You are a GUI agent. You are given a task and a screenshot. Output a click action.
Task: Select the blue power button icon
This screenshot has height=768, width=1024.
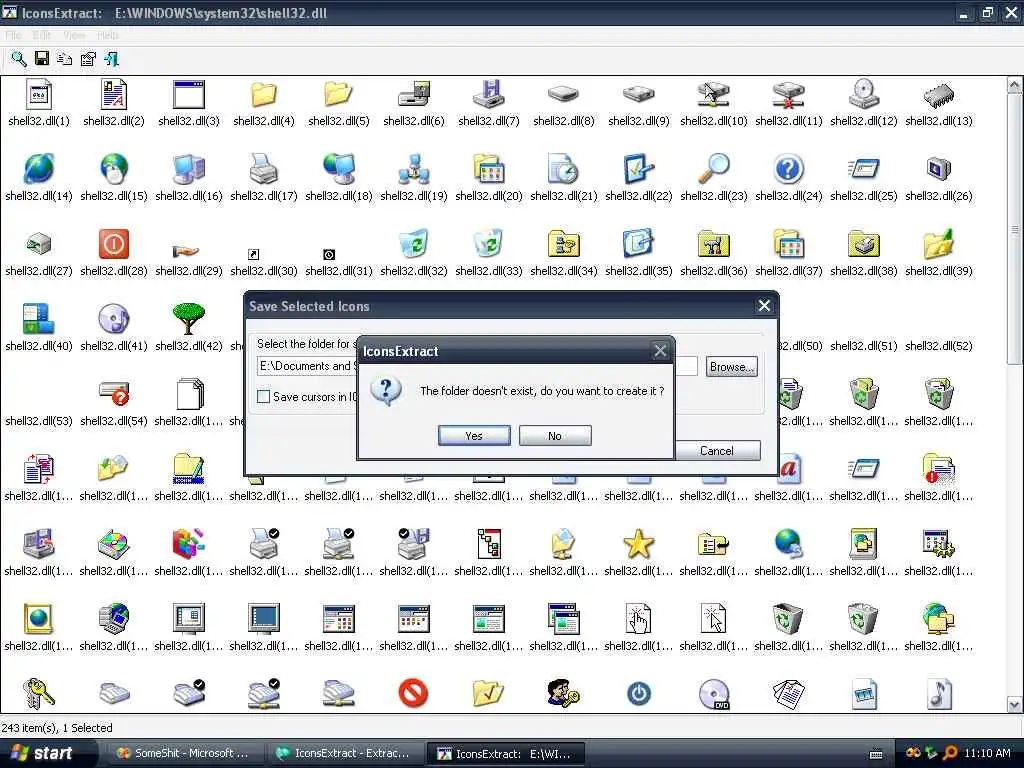(639, 694)
